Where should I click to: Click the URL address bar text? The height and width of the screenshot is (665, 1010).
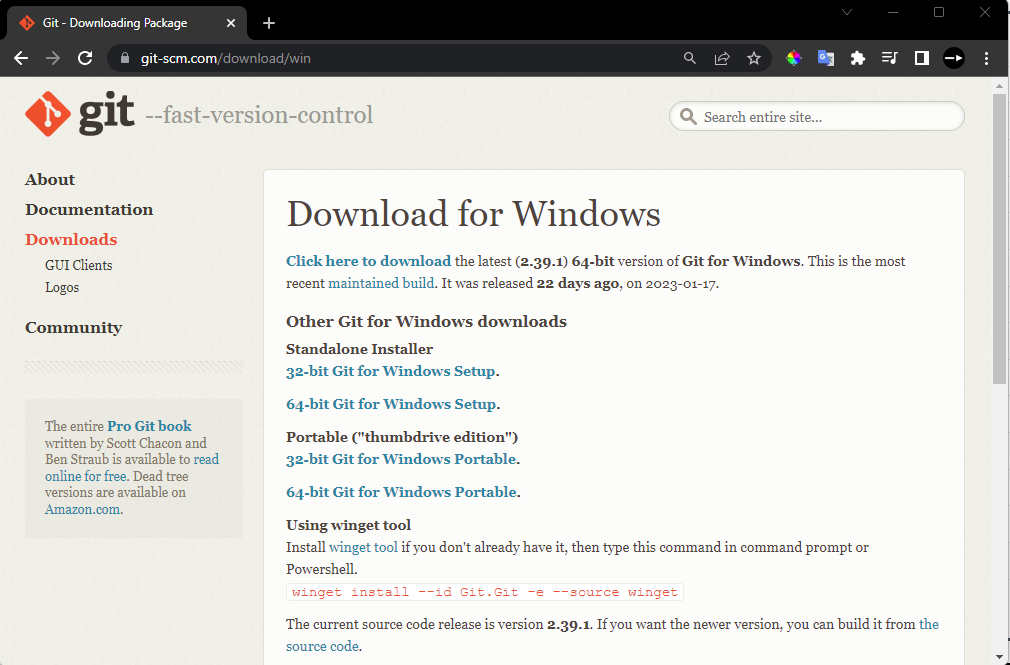(225, 59)
